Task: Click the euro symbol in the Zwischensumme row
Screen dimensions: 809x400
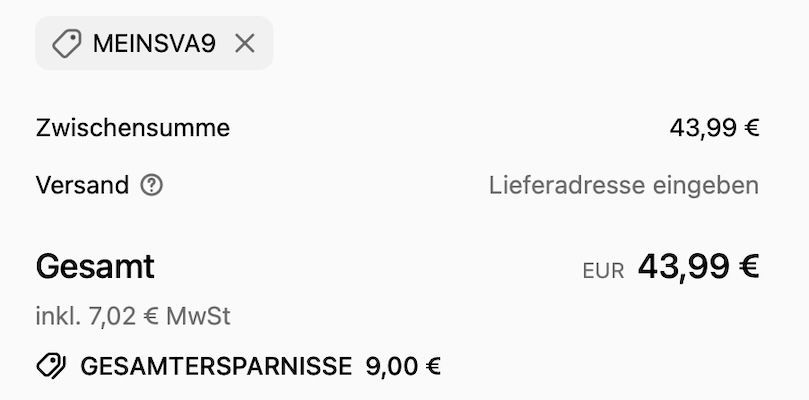Action: click(752, 128)
